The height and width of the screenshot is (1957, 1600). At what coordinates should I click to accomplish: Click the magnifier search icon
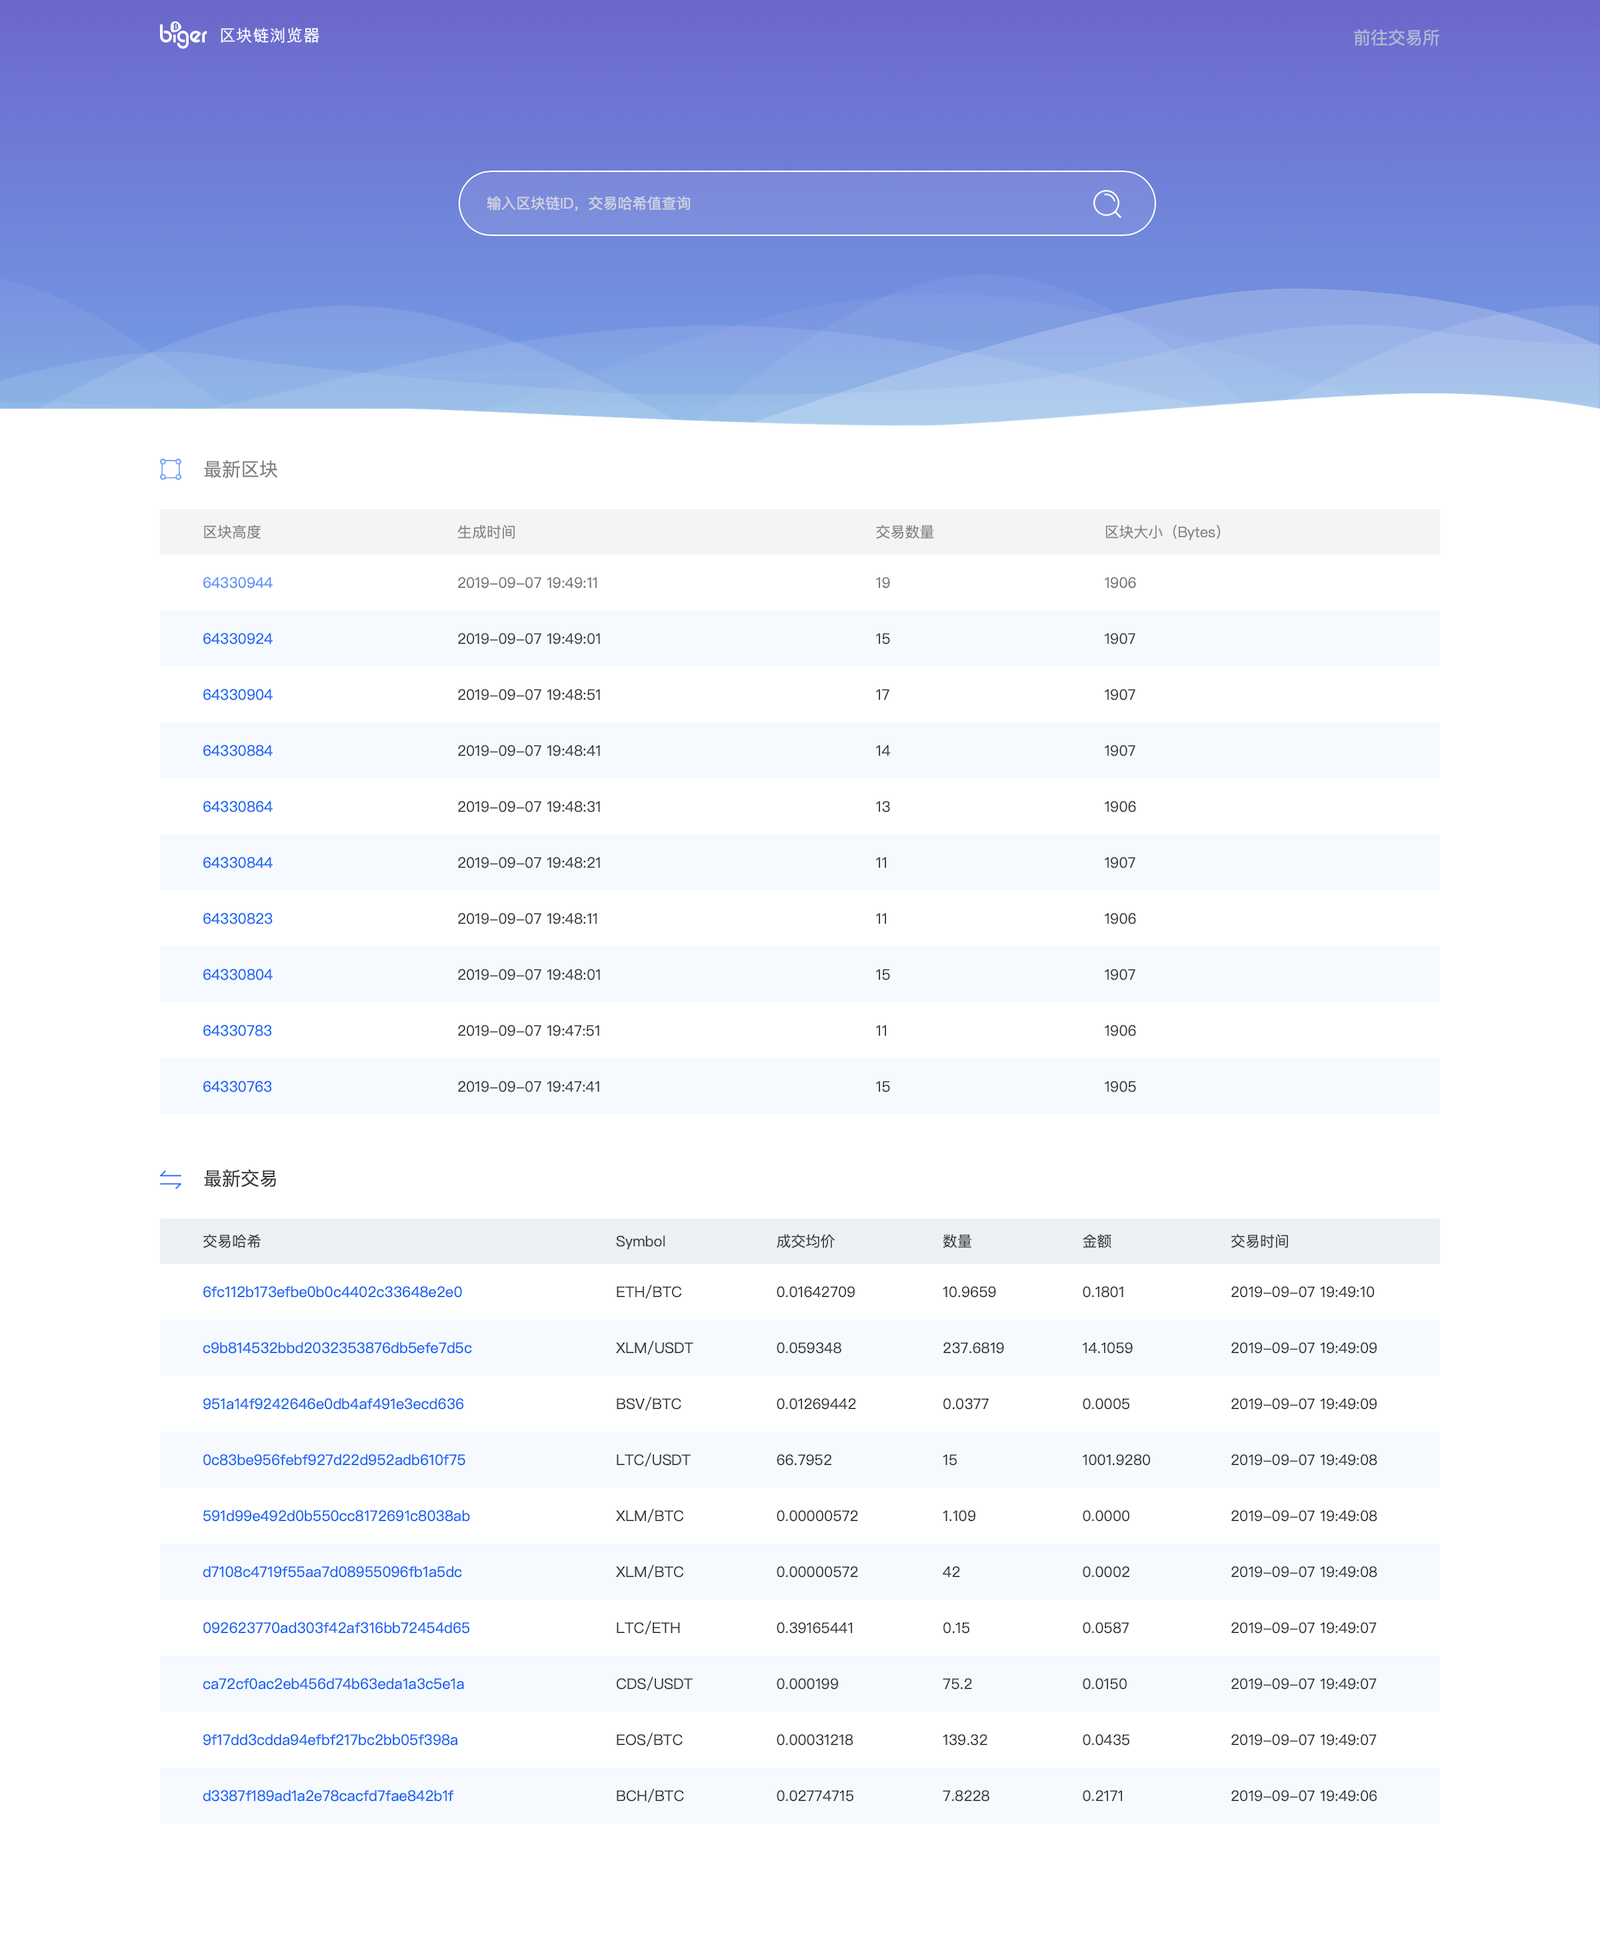coord(1106,204)
